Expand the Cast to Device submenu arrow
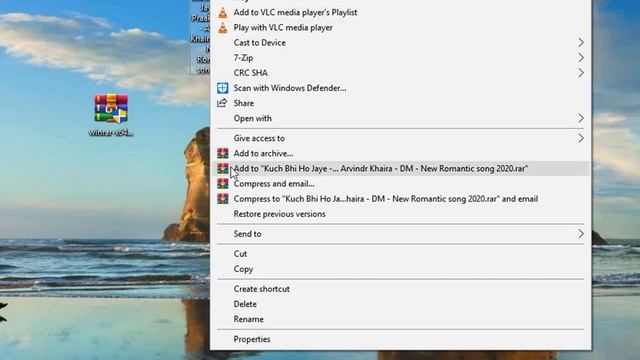Screen dimensions: 640x360 pyautogui.click(x=581, y=42)
